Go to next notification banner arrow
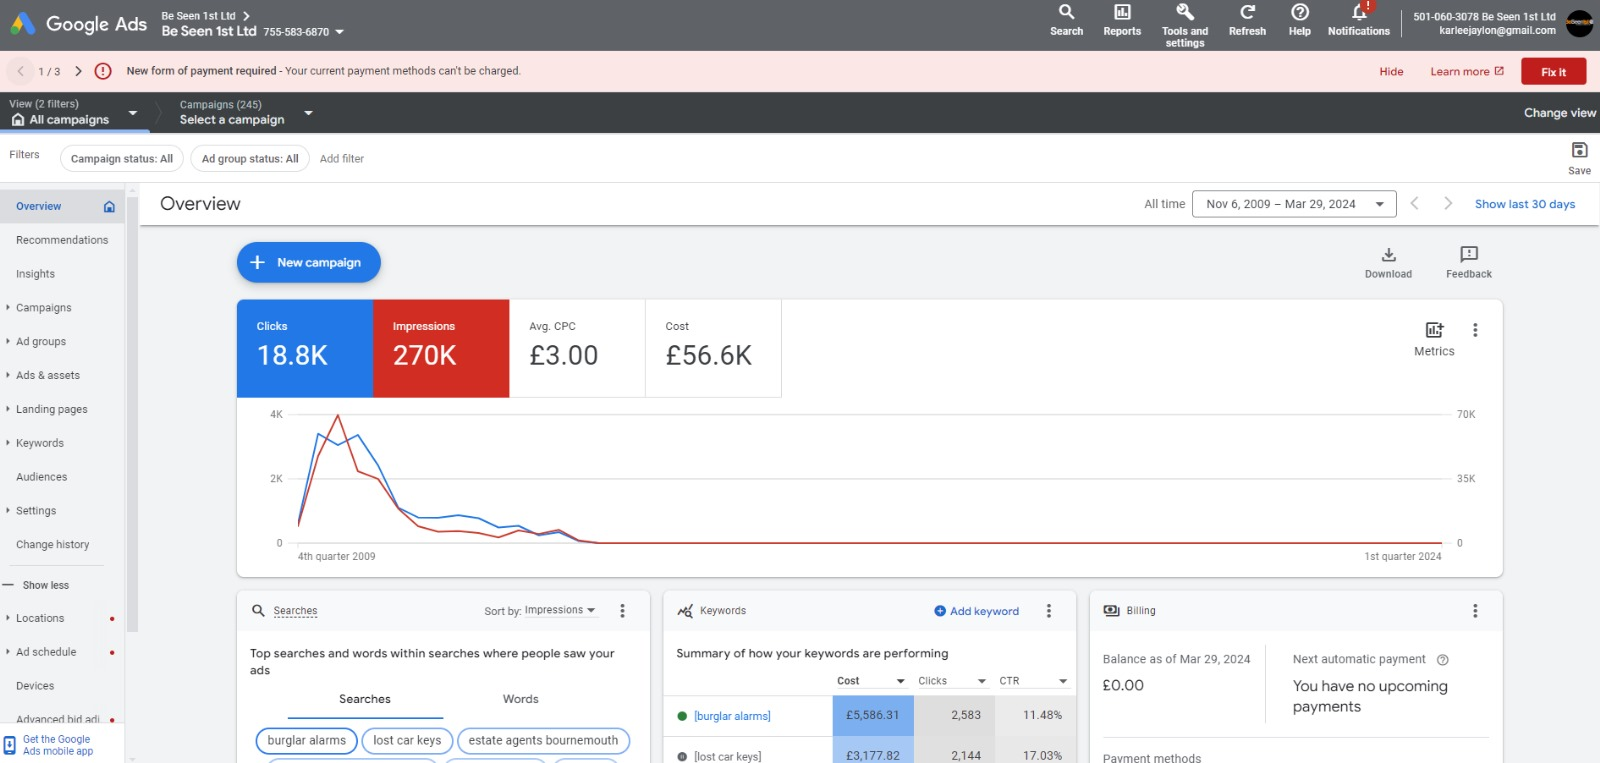Screen dimensions: 1600x763 [78, 71]
